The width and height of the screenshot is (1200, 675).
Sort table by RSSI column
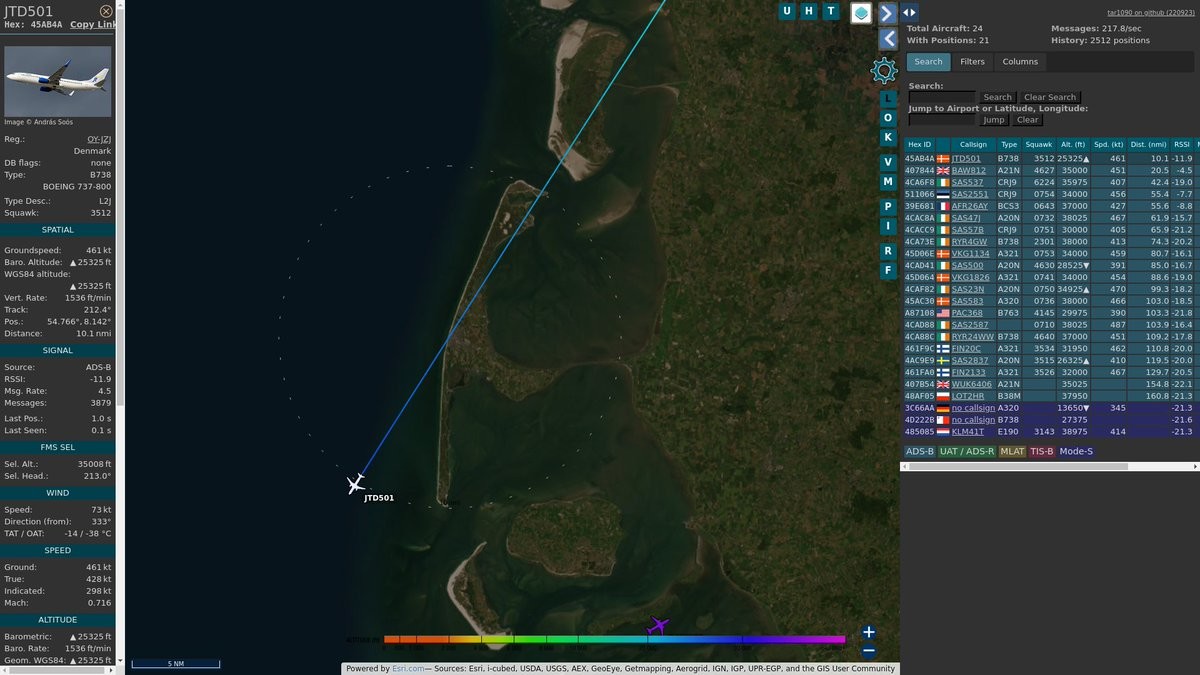[1182, 145]
